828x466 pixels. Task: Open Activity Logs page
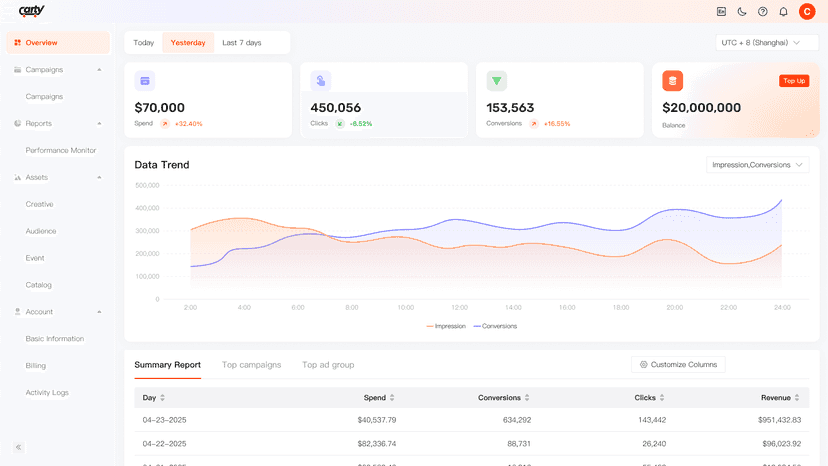(x=47, y=393)
